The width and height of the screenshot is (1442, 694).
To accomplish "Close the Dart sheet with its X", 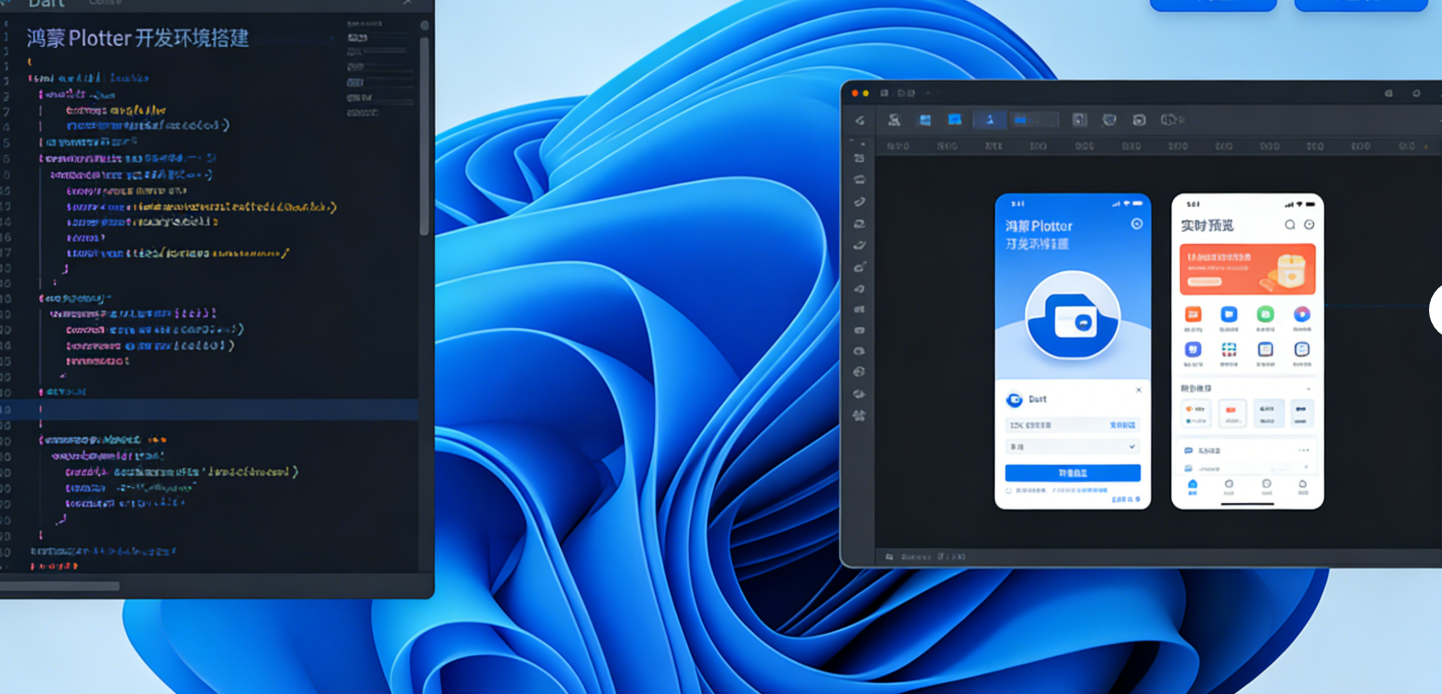I will coord(1138,390).
